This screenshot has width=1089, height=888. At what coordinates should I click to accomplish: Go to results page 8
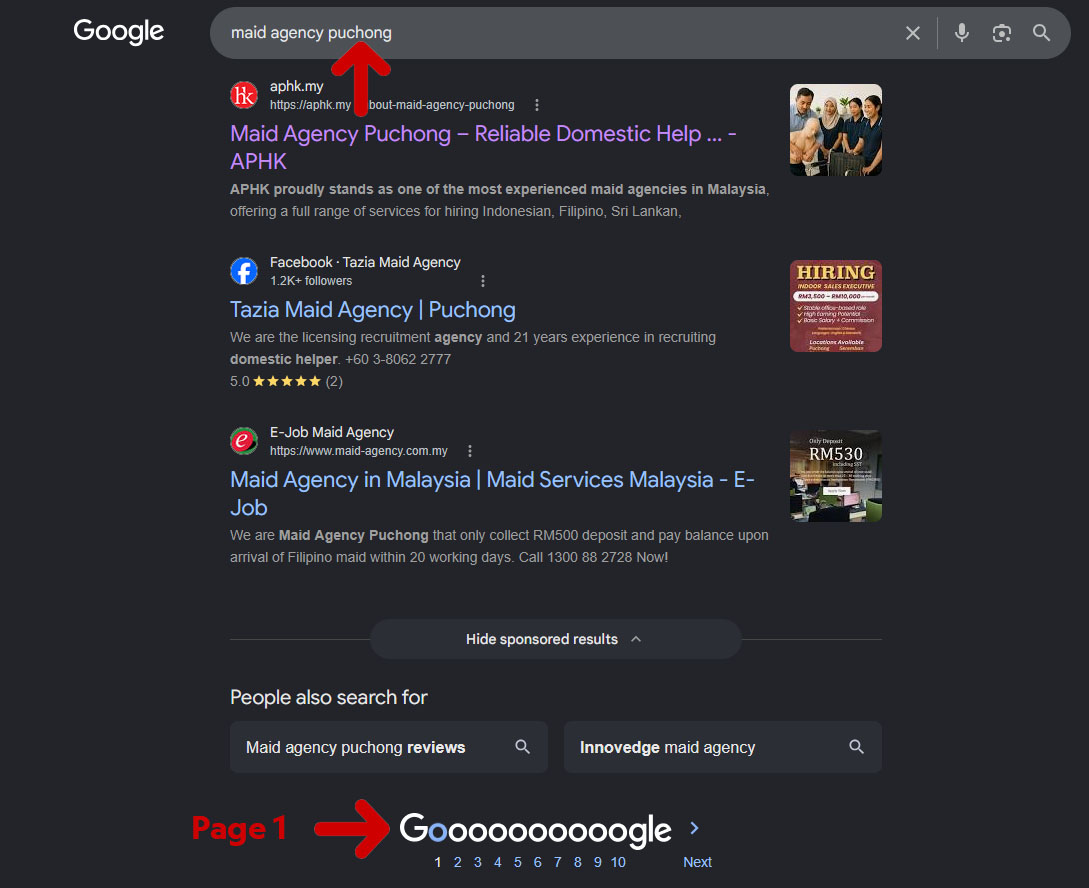pos(578,862)
